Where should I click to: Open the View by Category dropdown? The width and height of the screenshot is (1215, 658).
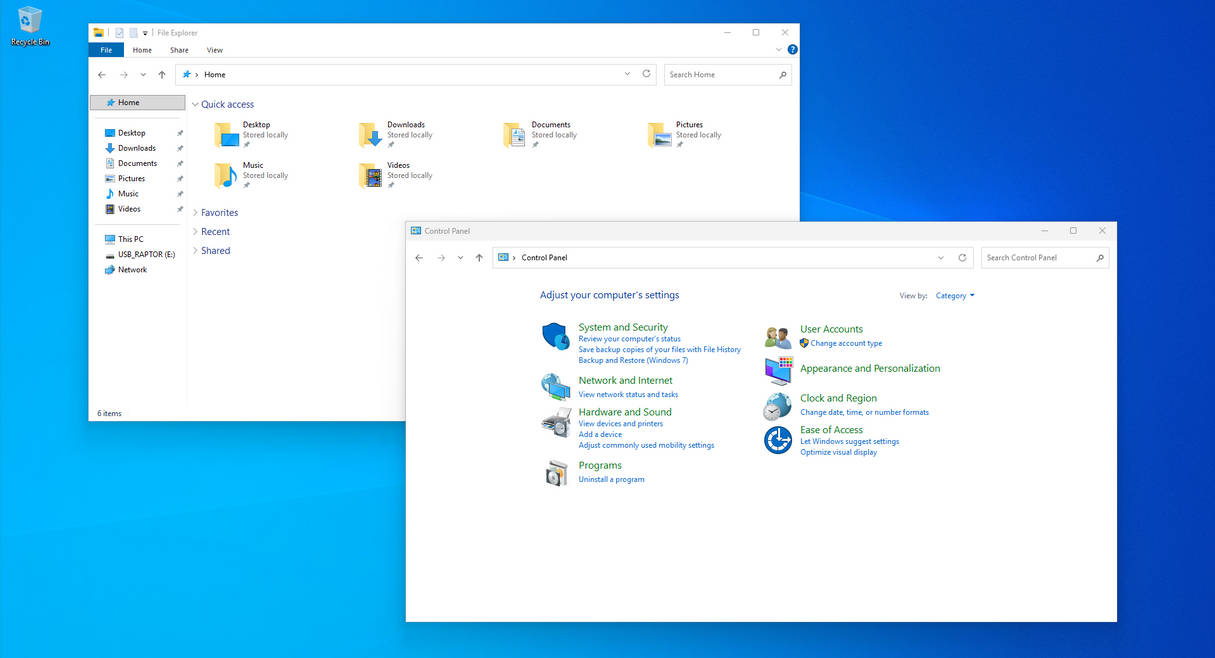(x=955, y=296)
